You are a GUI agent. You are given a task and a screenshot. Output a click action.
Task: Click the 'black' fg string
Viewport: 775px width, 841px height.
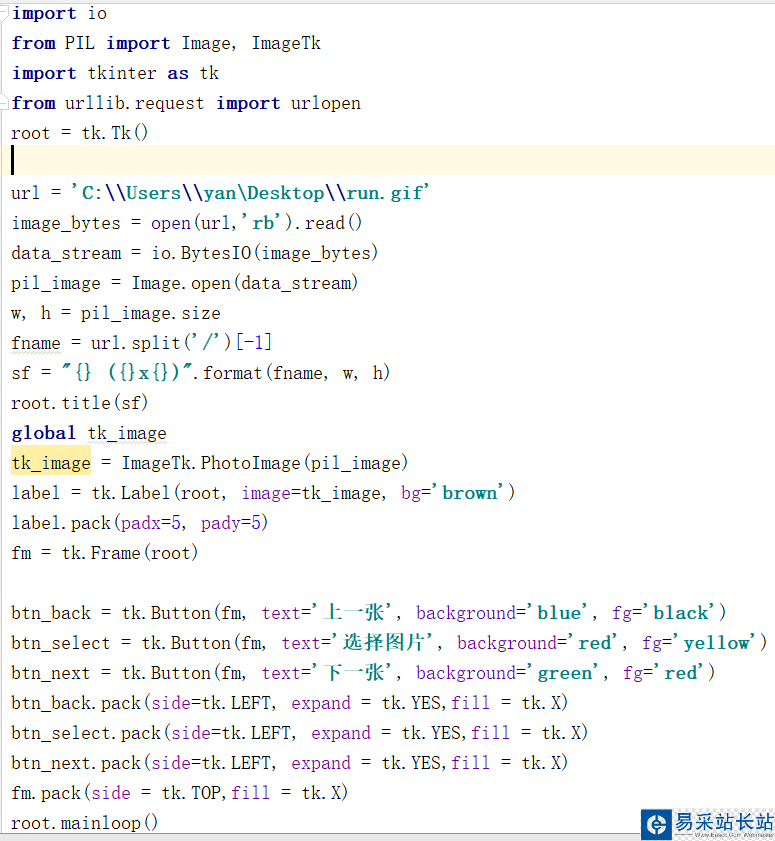[x=680, y=613]
